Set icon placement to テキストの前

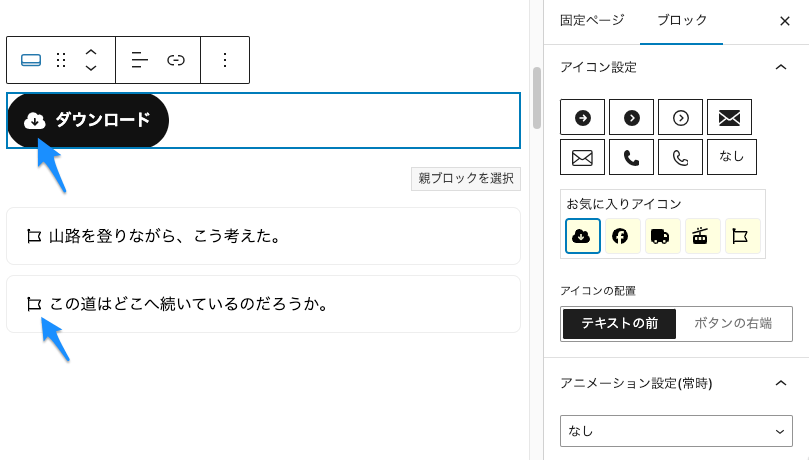point(619,324)
